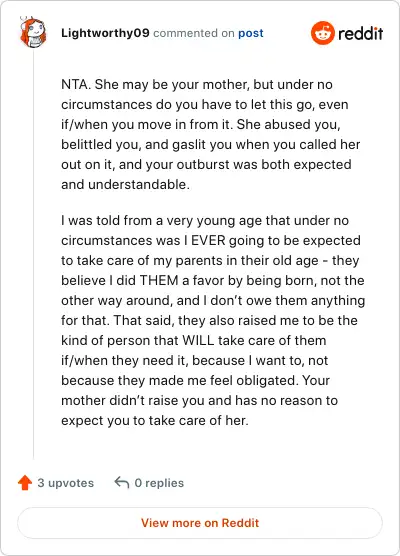Click the reply arrow icon

point(122,483)
